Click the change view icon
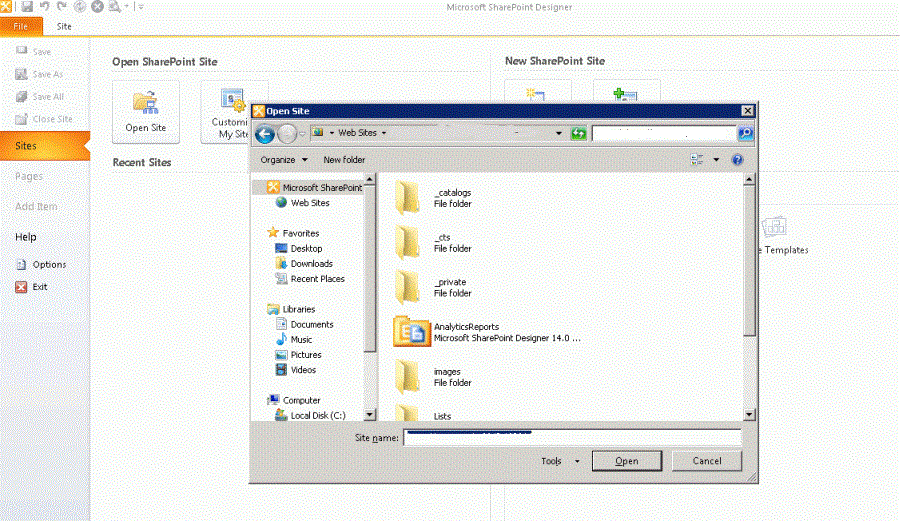This screenshot has width=900, height=521. tap(697, 160)
